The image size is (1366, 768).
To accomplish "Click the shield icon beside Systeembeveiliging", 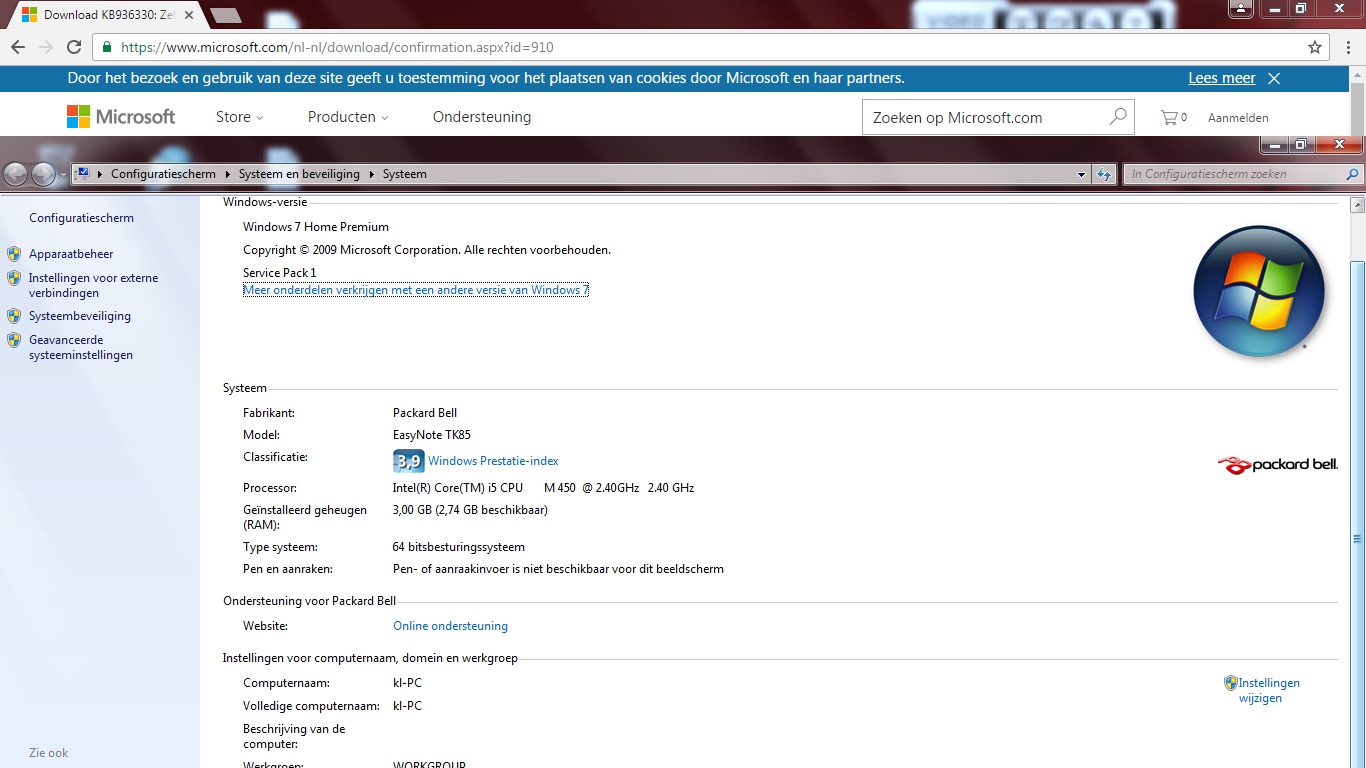I will (x=14, y=316).
